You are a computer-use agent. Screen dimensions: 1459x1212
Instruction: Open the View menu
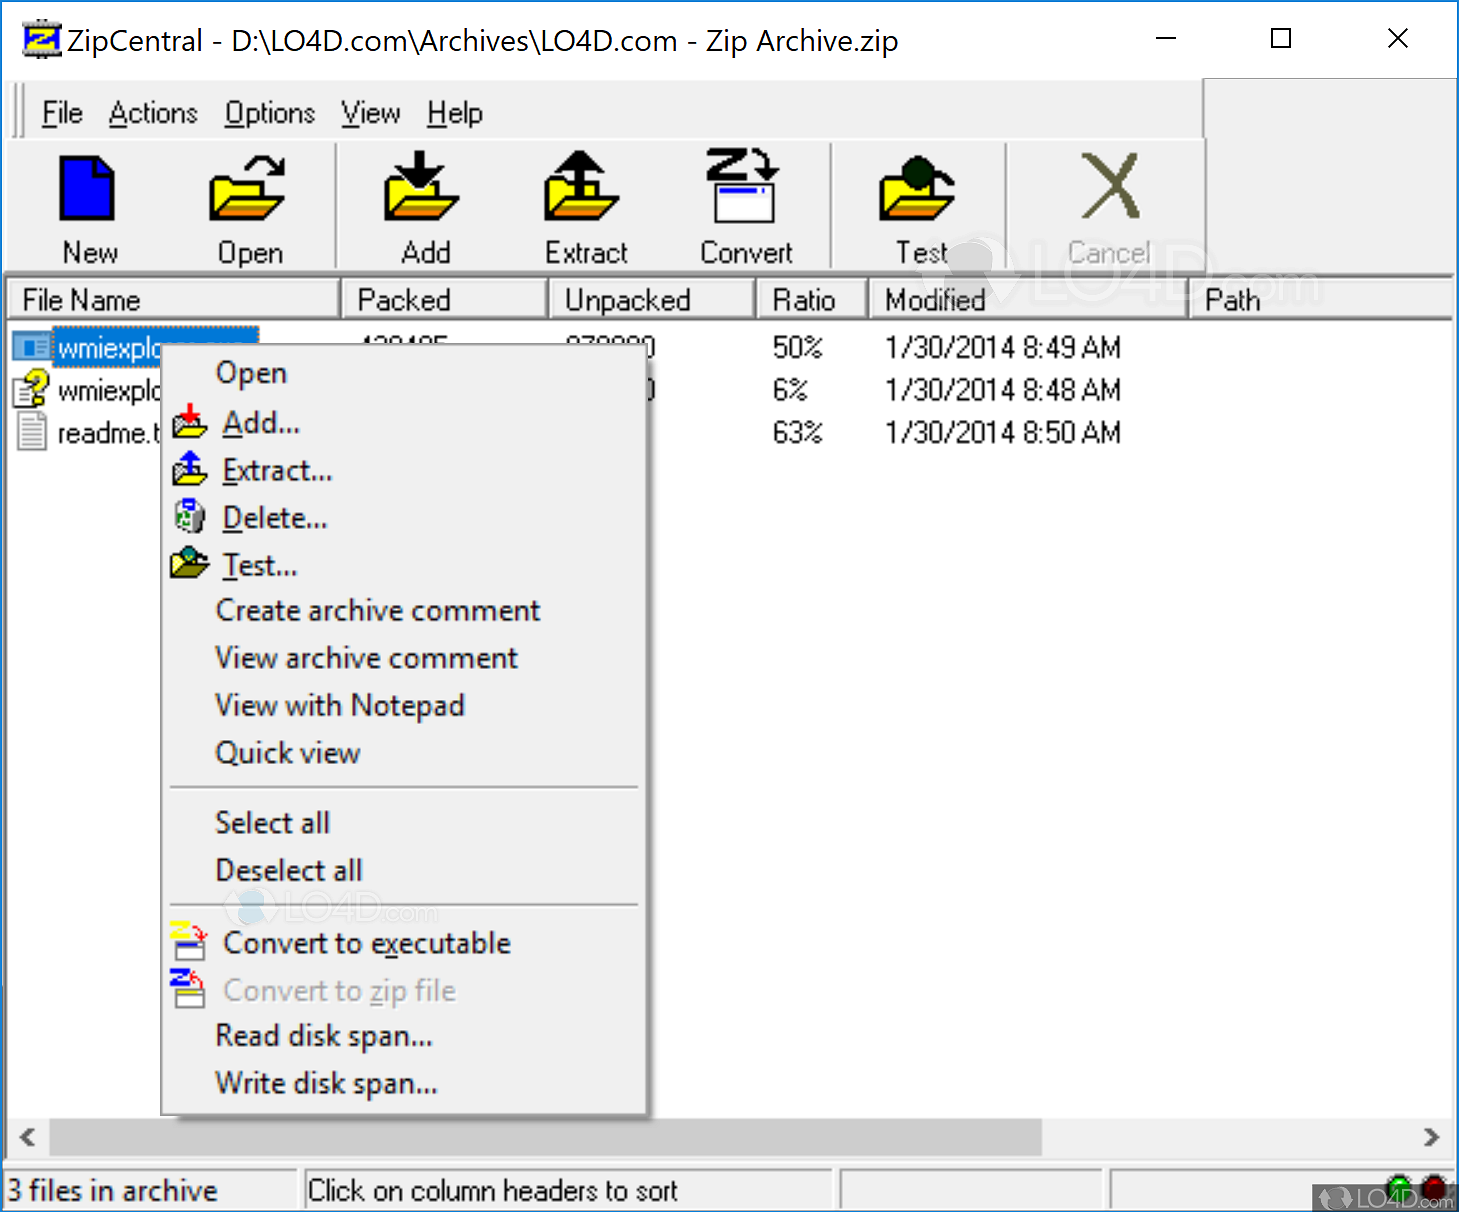coord(370,113)
